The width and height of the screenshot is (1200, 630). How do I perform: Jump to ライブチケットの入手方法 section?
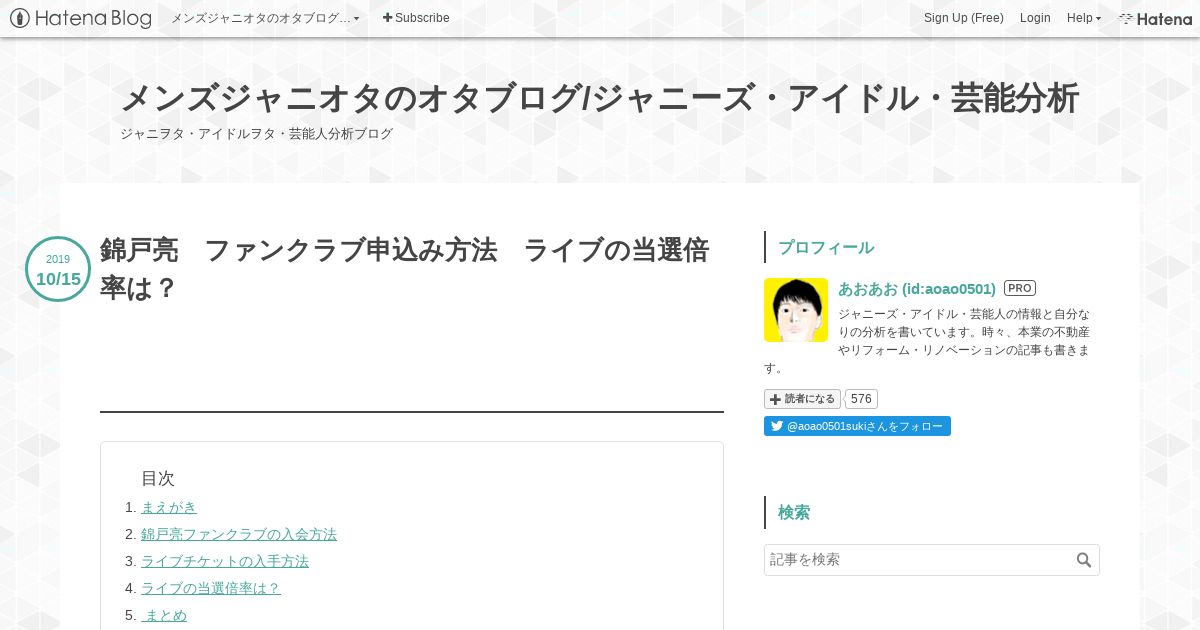pos(225,561)
